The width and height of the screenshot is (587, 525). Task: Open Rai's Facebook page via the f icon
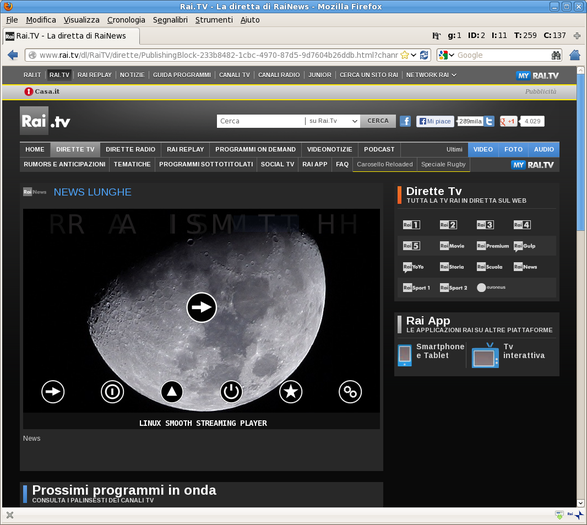click(x=405, y=121)
